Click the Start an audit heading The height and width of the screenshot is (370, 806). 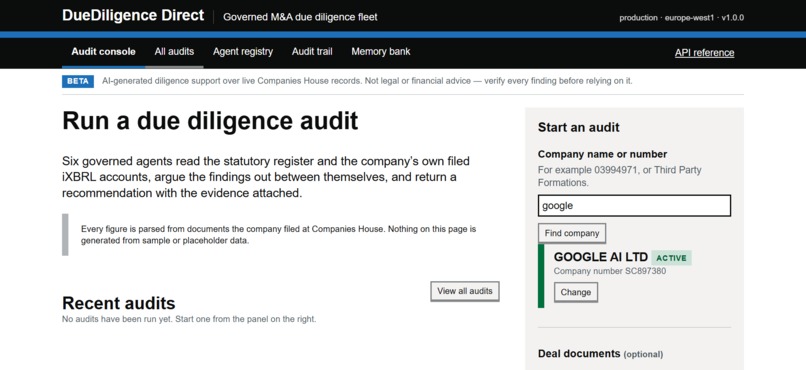pos(579,127)
